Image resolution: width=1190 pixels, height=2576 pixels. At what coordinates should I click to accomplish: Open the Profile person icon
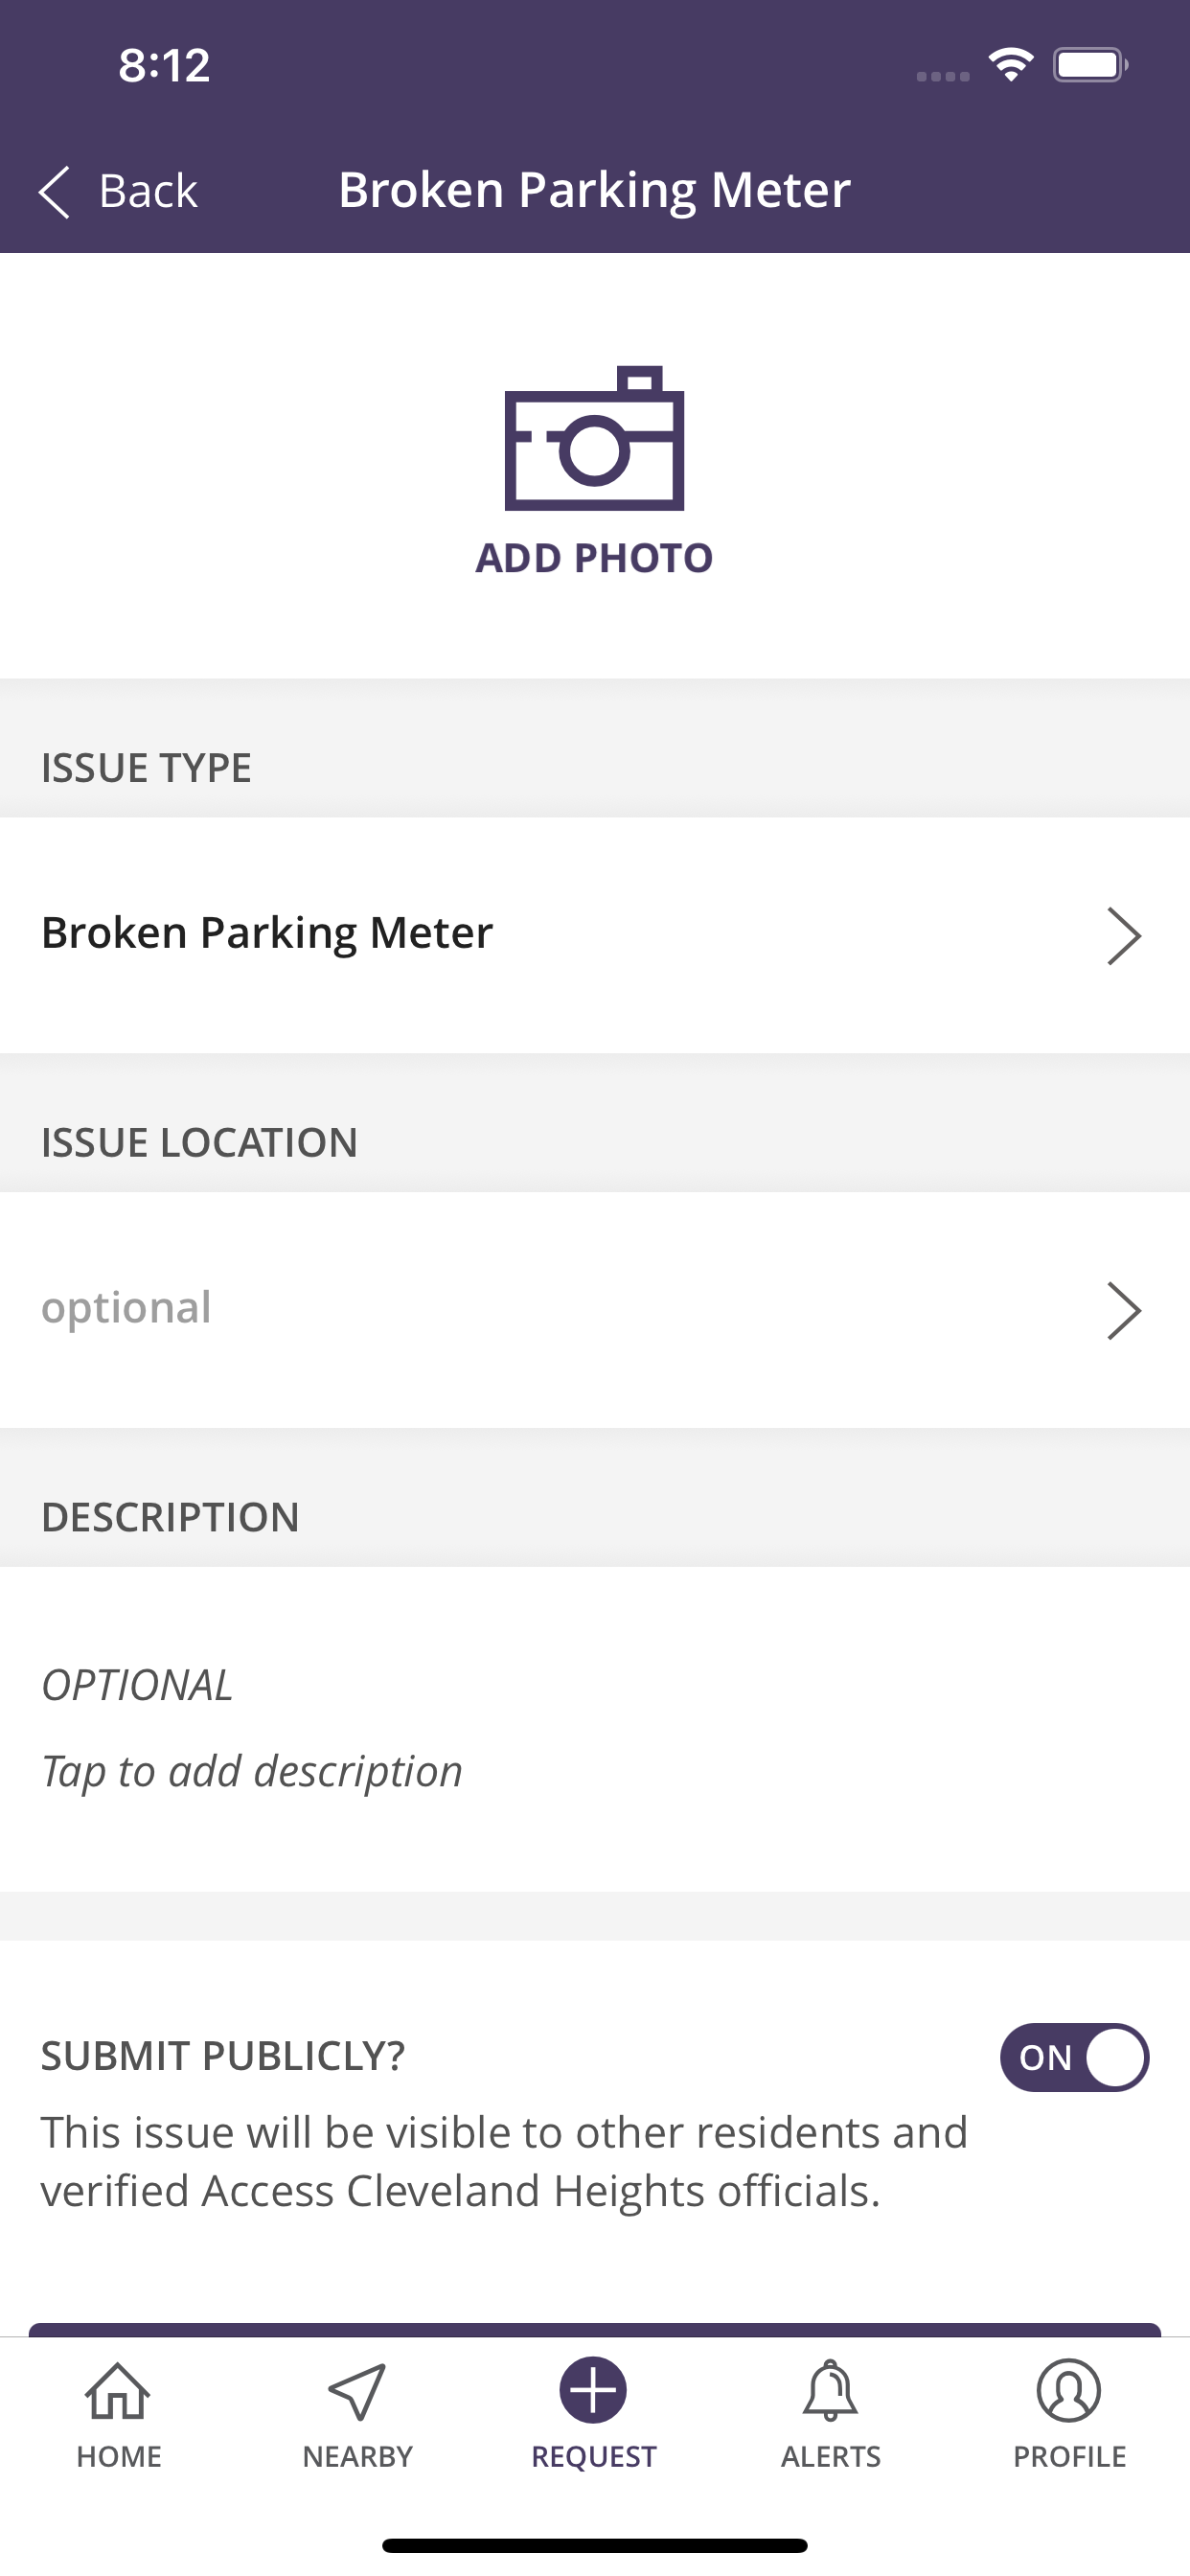pos(1069,2390)
